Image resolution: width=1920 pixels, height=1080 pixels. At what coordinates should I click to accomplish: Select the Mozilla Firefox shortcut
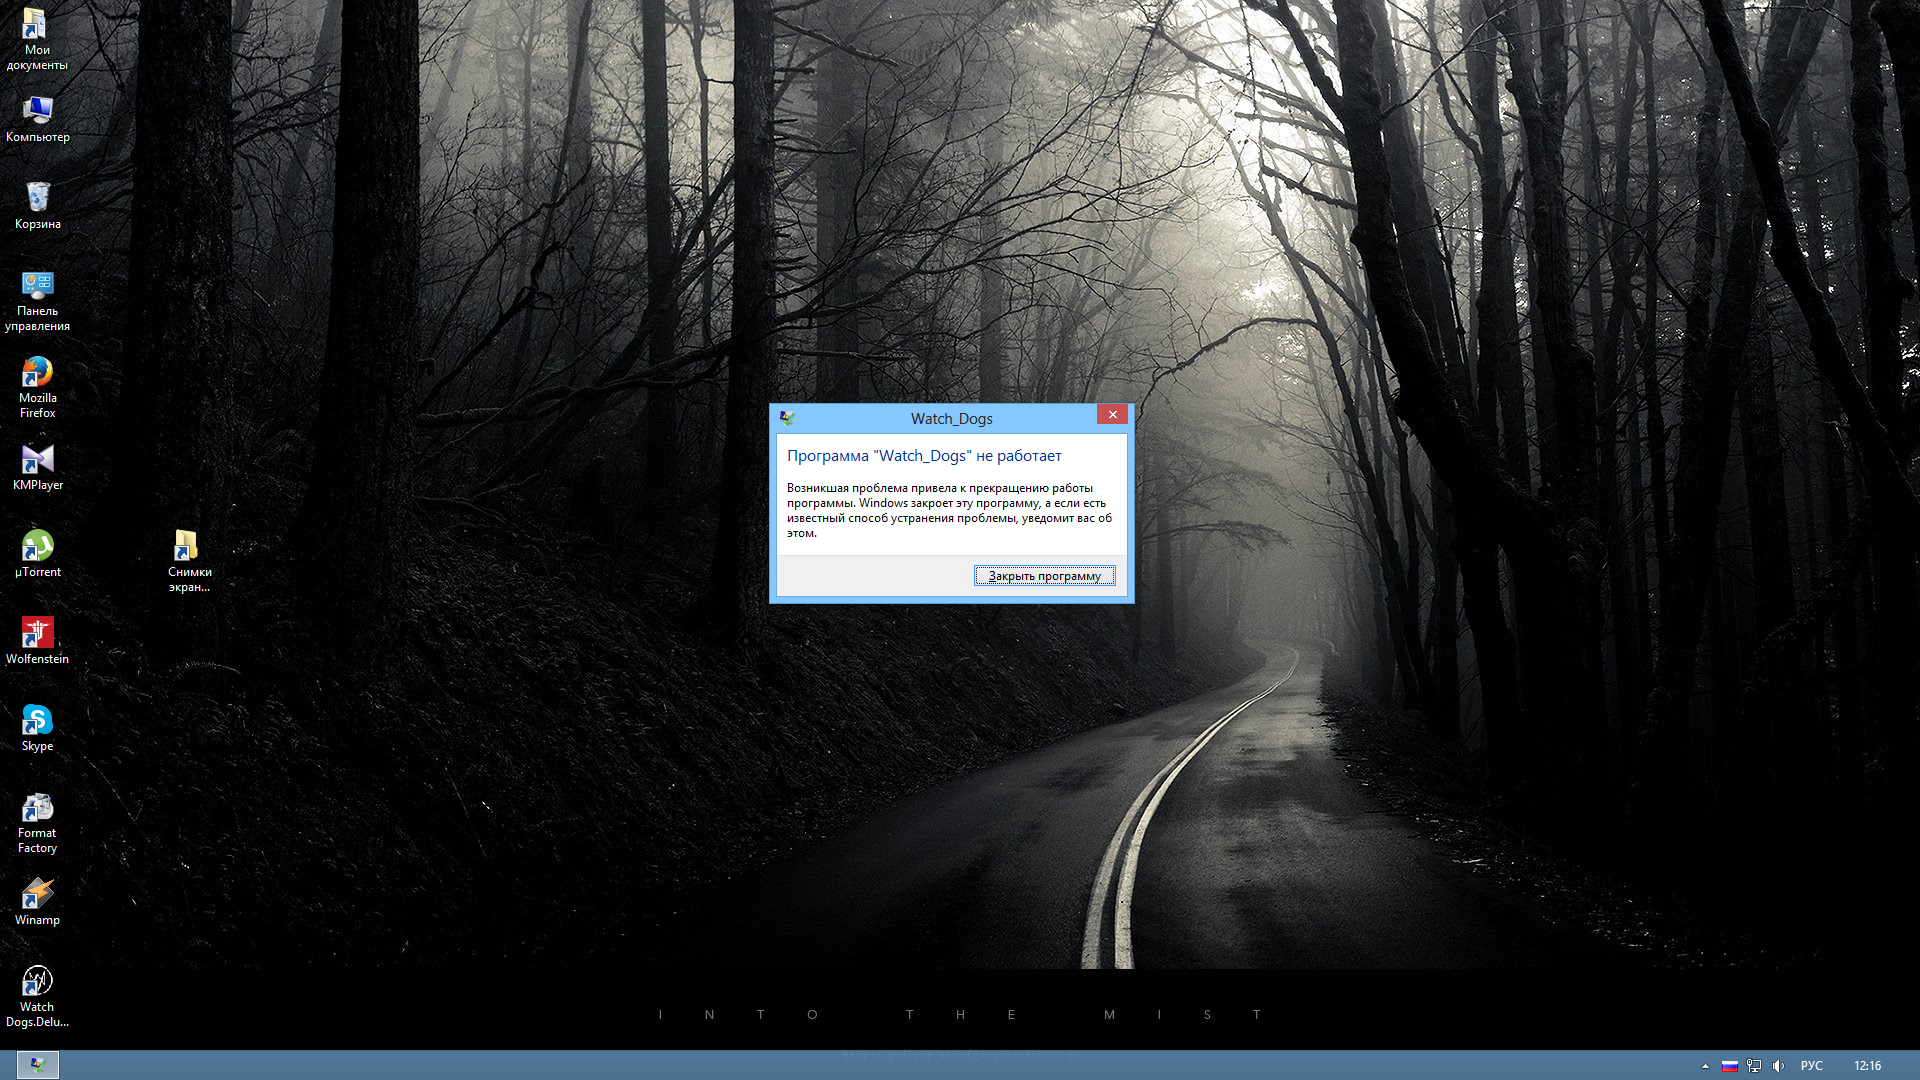click(x=37, y=387)
